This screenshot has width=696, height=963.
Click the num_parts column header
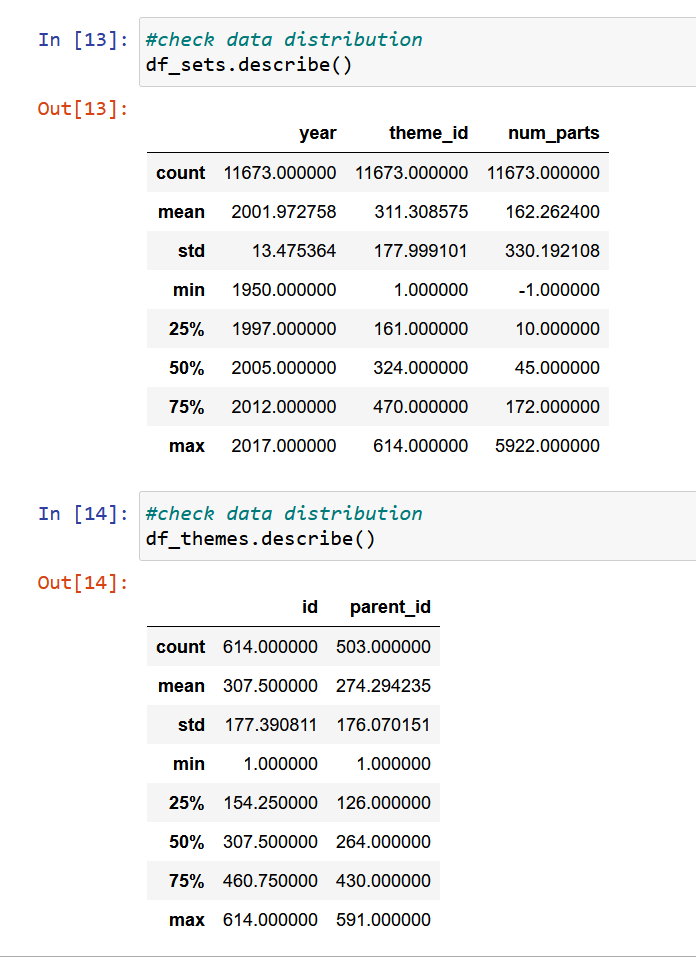pos(554,133)
